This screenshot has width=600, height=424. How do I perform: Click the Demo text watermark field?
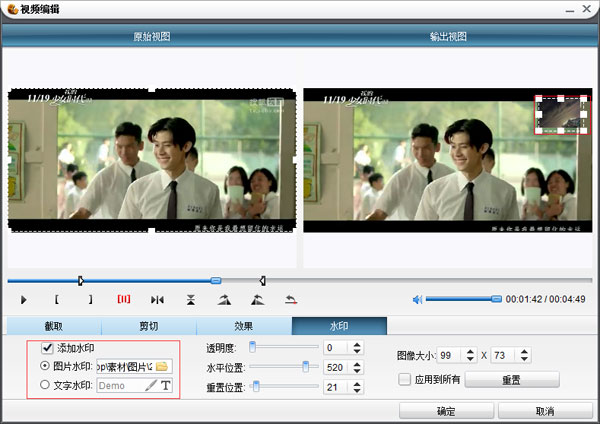pyautogui.click(x=121, y=385)
